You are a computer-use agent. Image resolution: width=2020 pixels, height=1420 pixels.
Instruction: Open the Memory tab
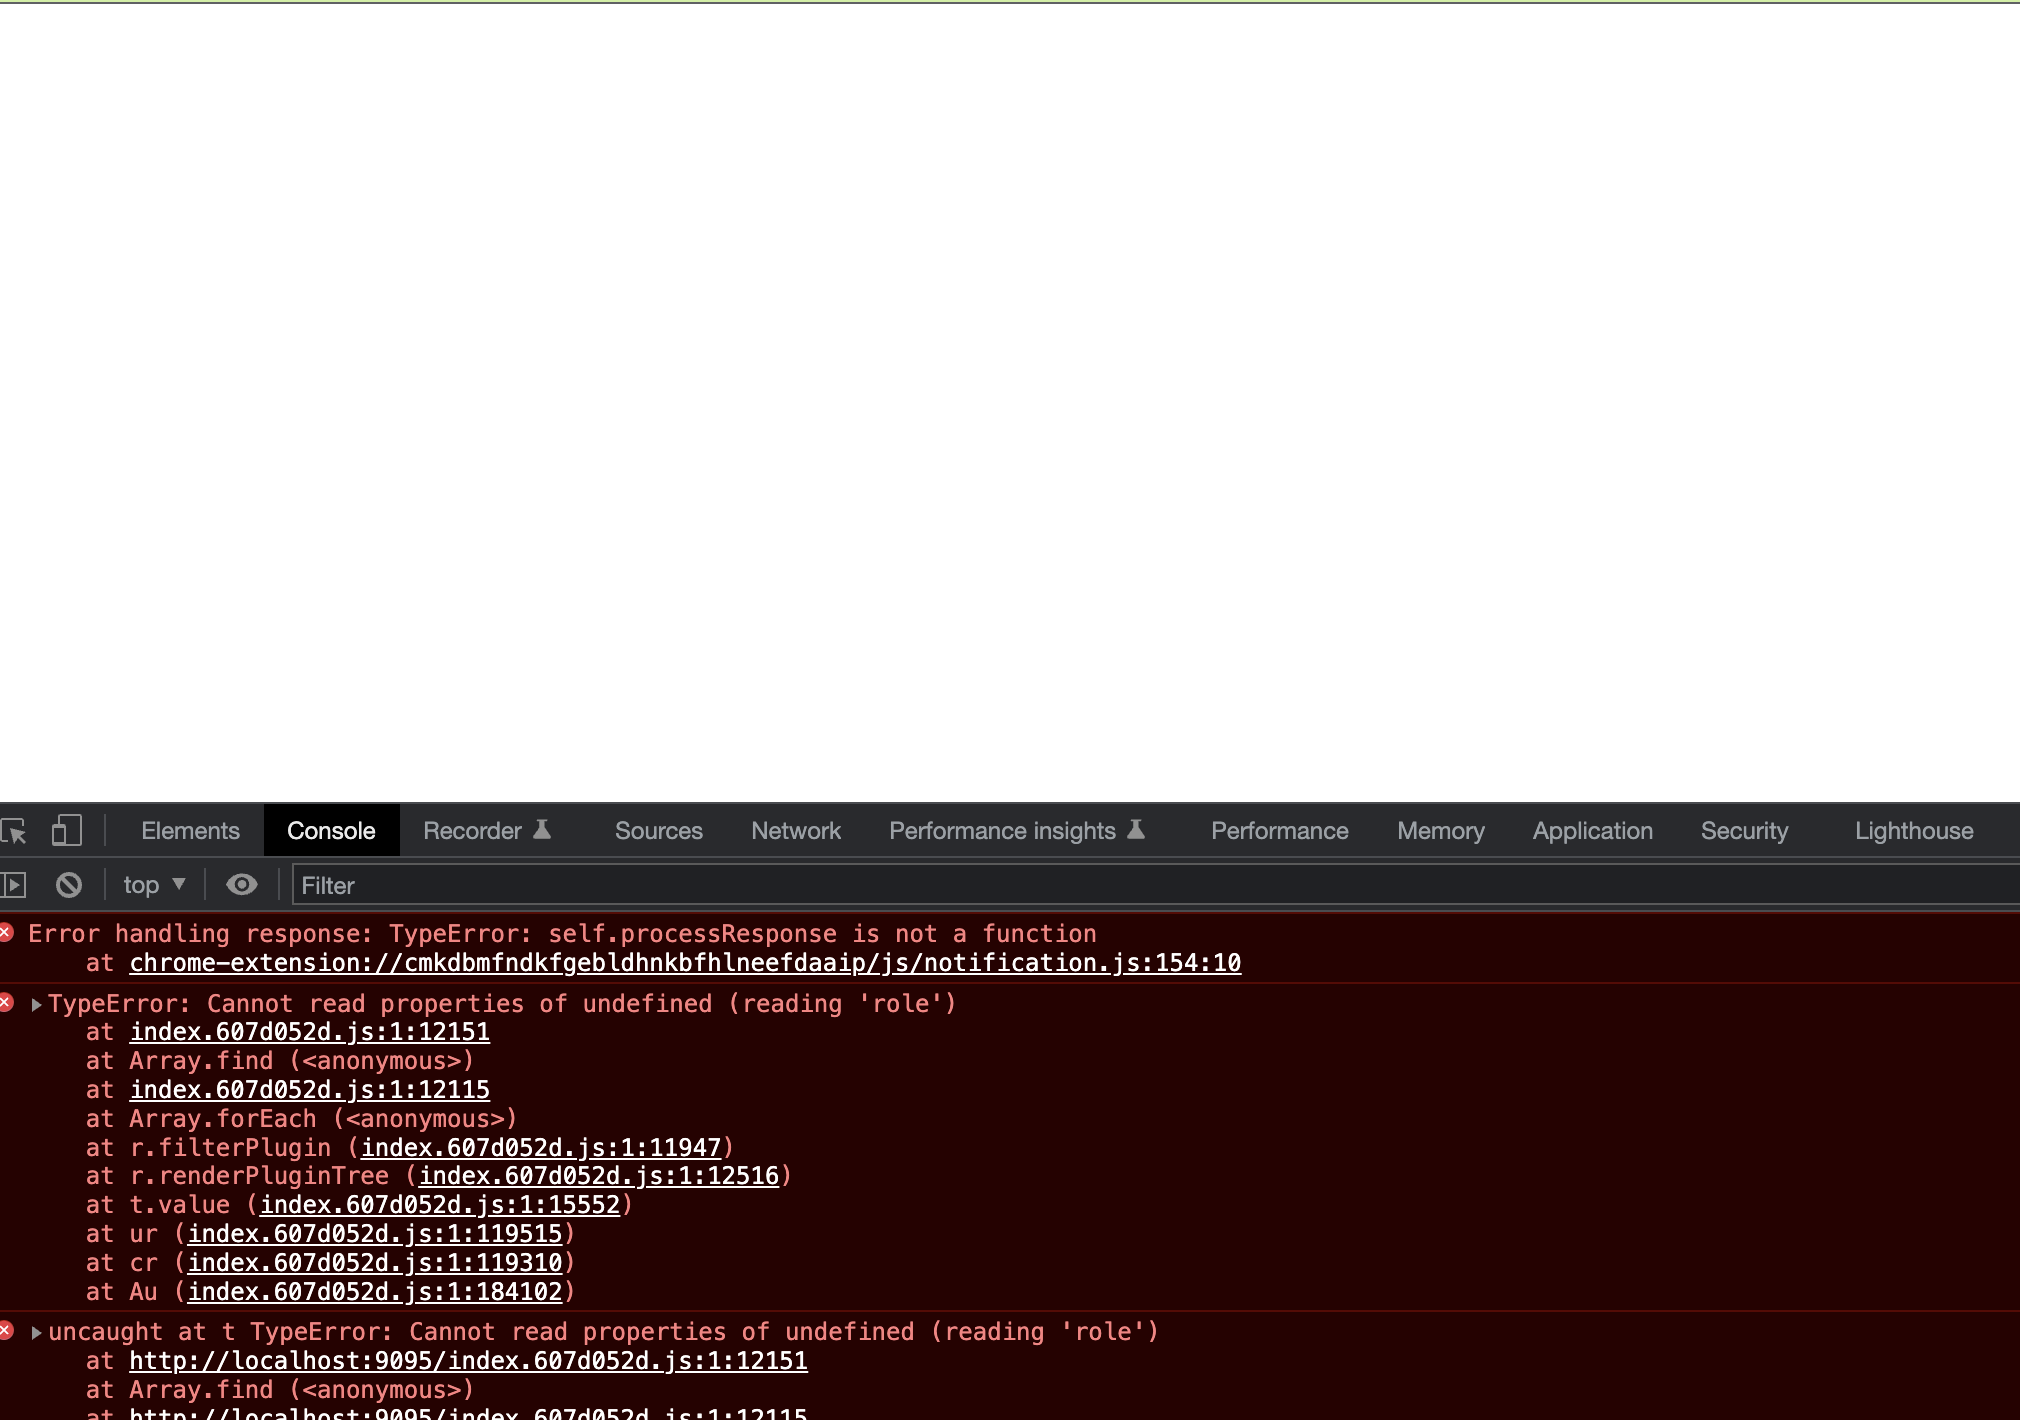[1440, 831]
